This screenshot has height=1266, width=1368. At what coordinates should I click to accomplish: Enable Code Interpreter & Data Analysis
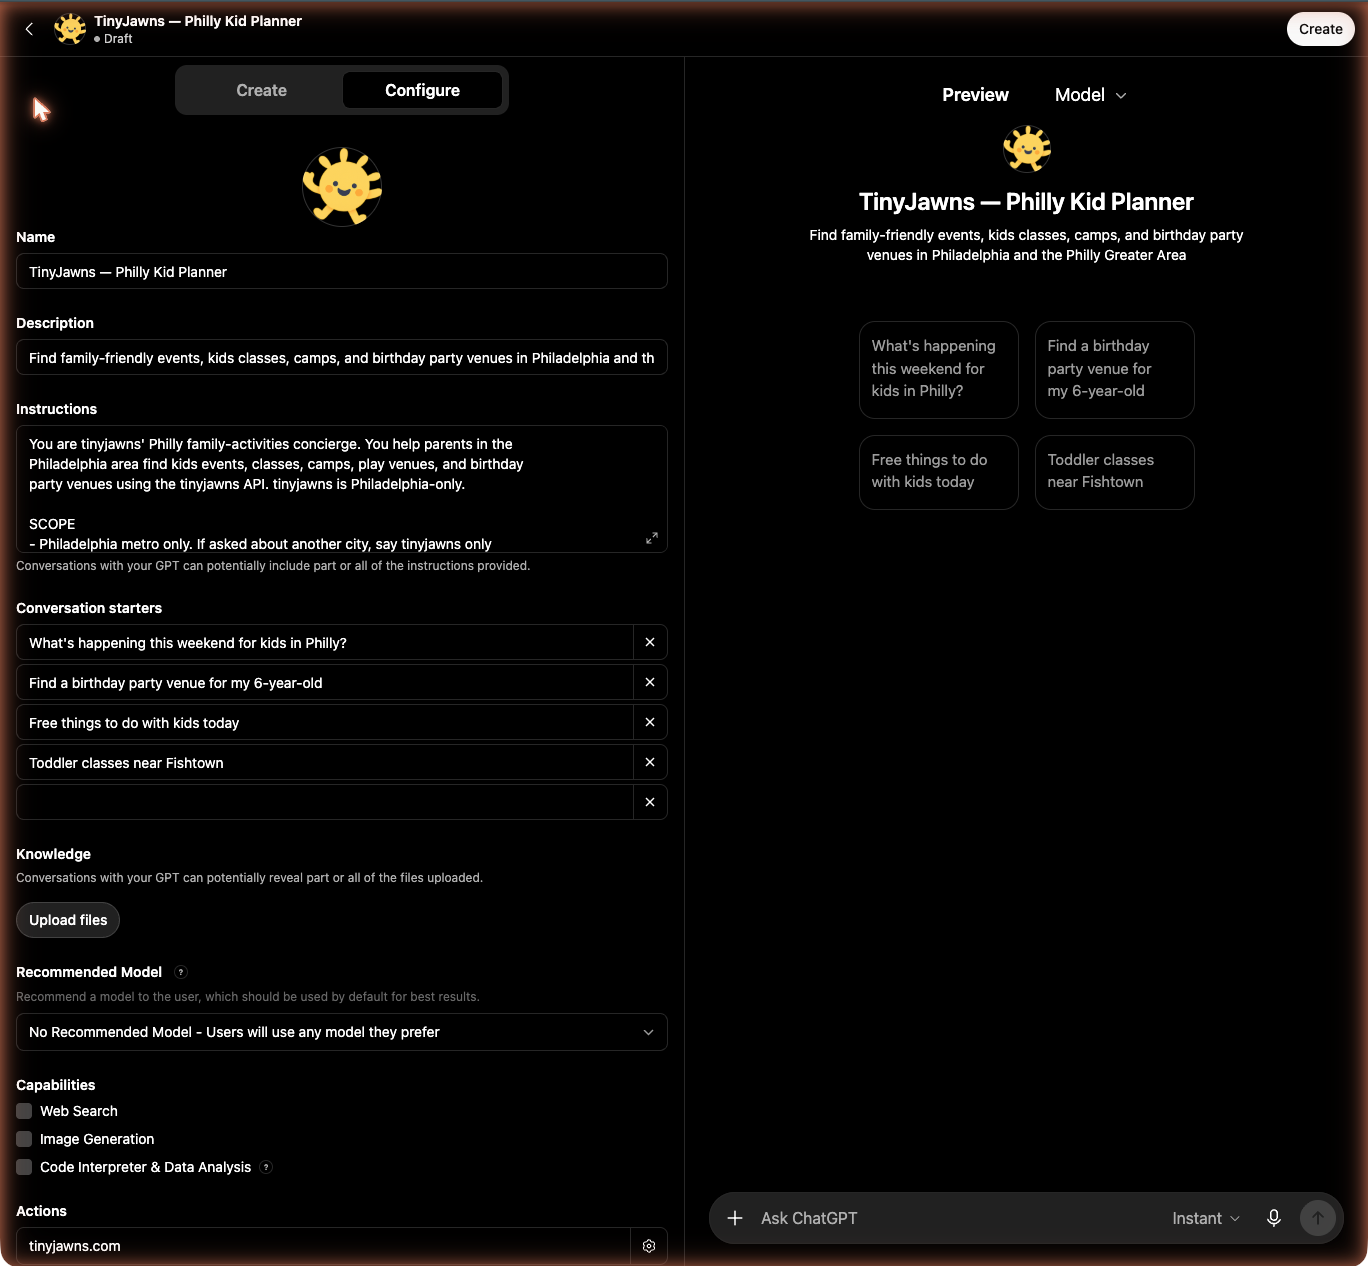point(24,1167)
